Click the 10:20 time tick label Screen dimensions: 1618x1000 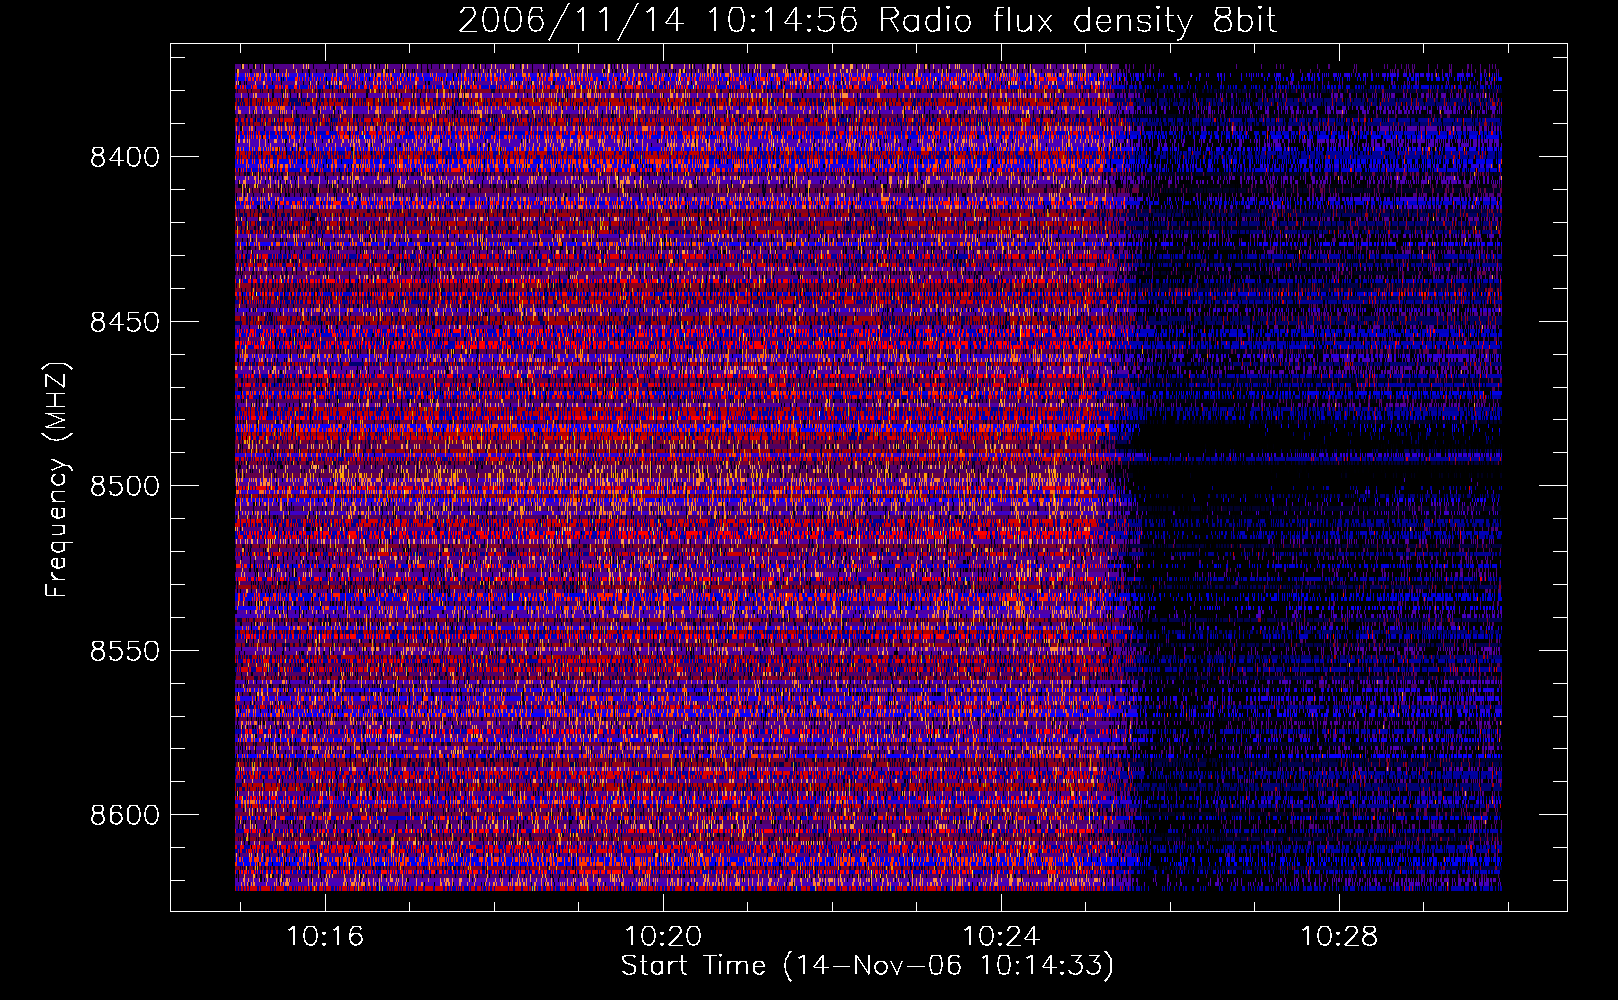coord(663,937)
